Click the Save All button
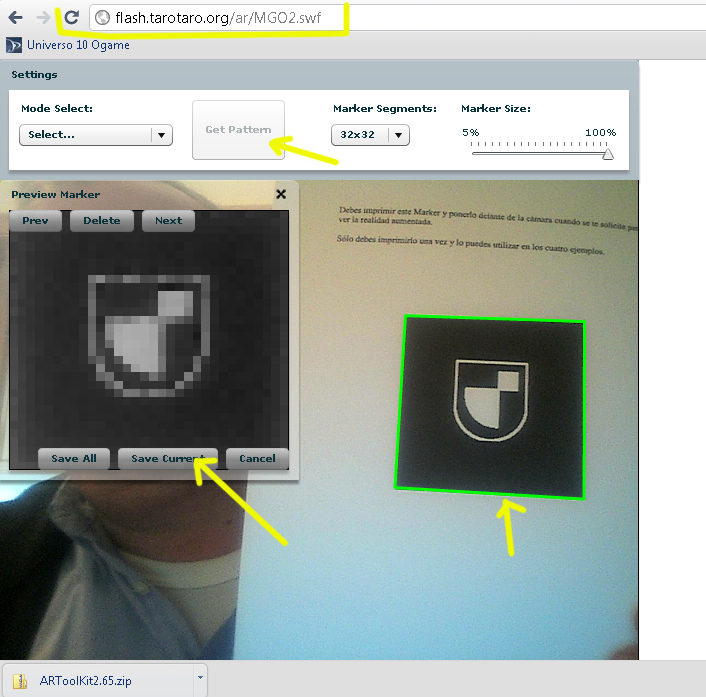Screen dimensions: 706x697 [x=74, y=458]
